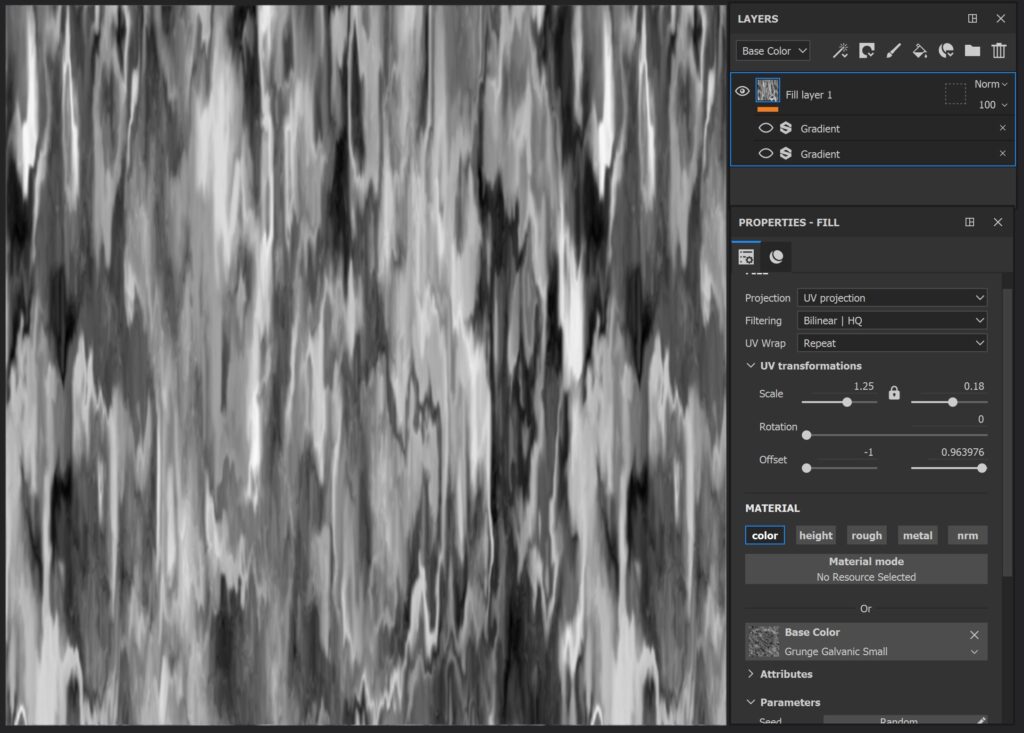Select the first Gradient effect row label
The height and width of the screenshot is (733, 1024).
coord(820,129)
